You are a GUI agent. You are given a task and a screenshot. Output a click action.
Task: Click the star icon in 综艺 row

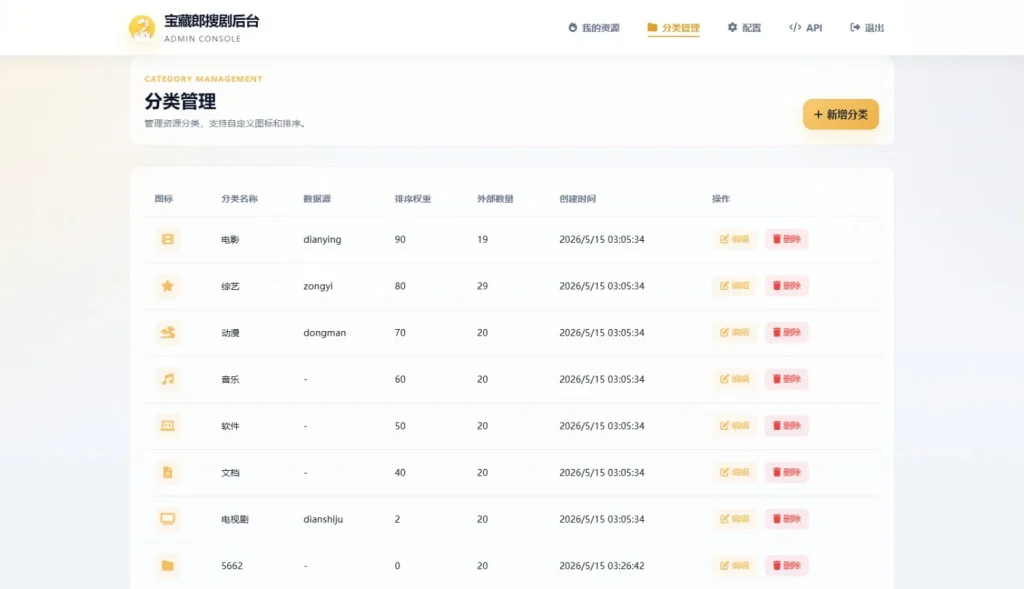tap(168, 286)
